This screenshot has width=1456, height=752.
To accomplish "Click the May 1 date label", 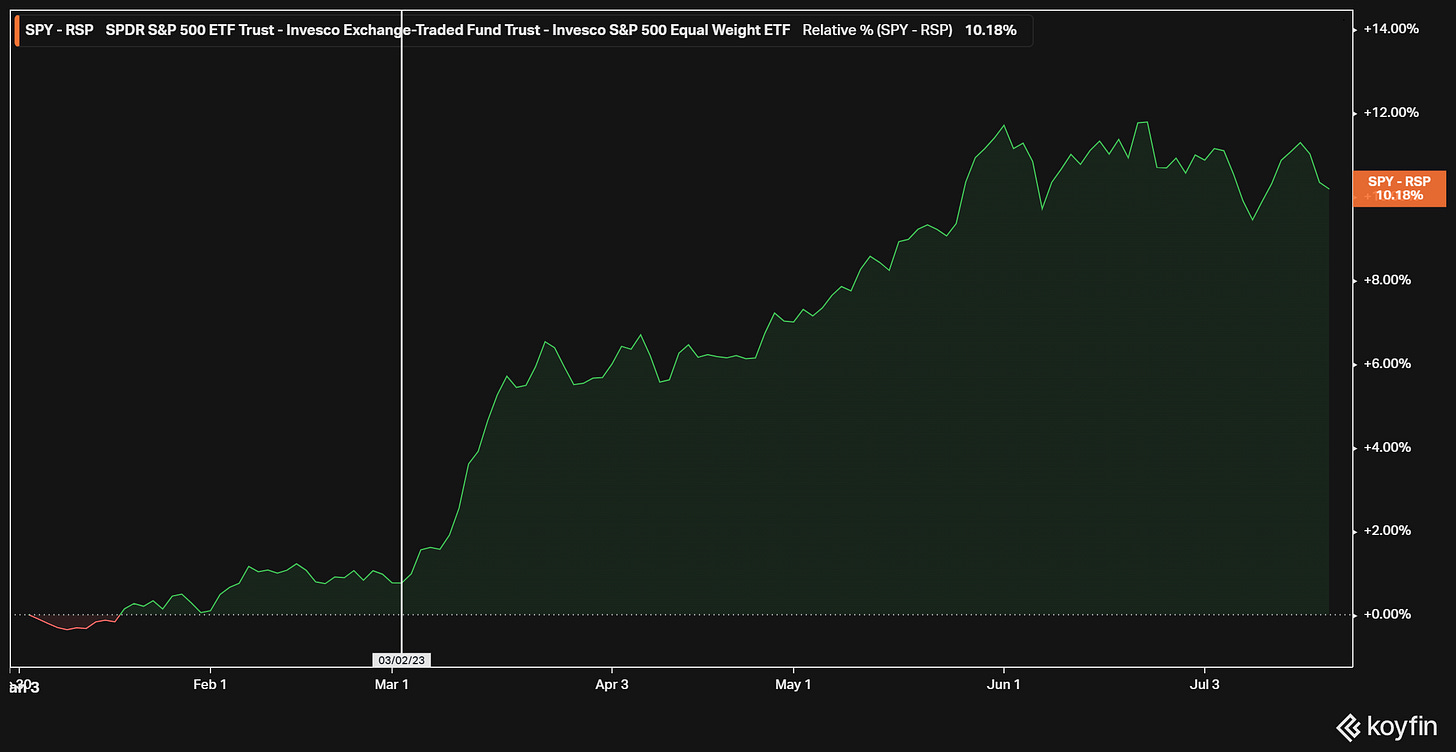I will 793,684.
